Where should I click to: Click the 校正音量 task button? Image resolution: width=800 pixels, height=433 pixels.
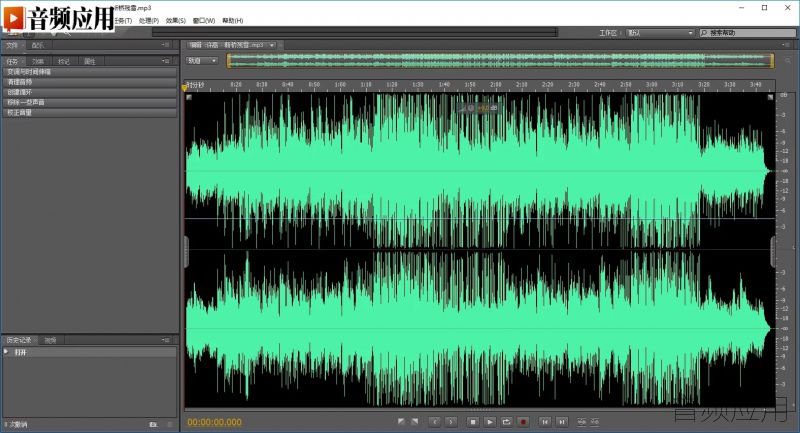[90, 112]
